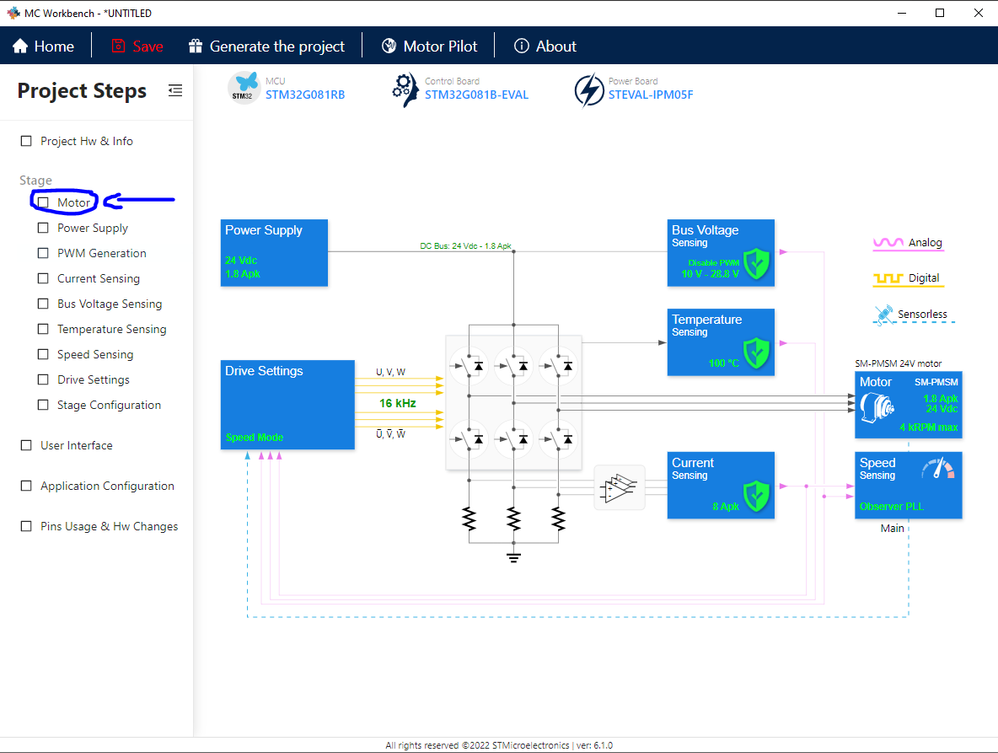
Task: Tick the Speed Sensing stage checkbox
Action: tap(43, 354)
